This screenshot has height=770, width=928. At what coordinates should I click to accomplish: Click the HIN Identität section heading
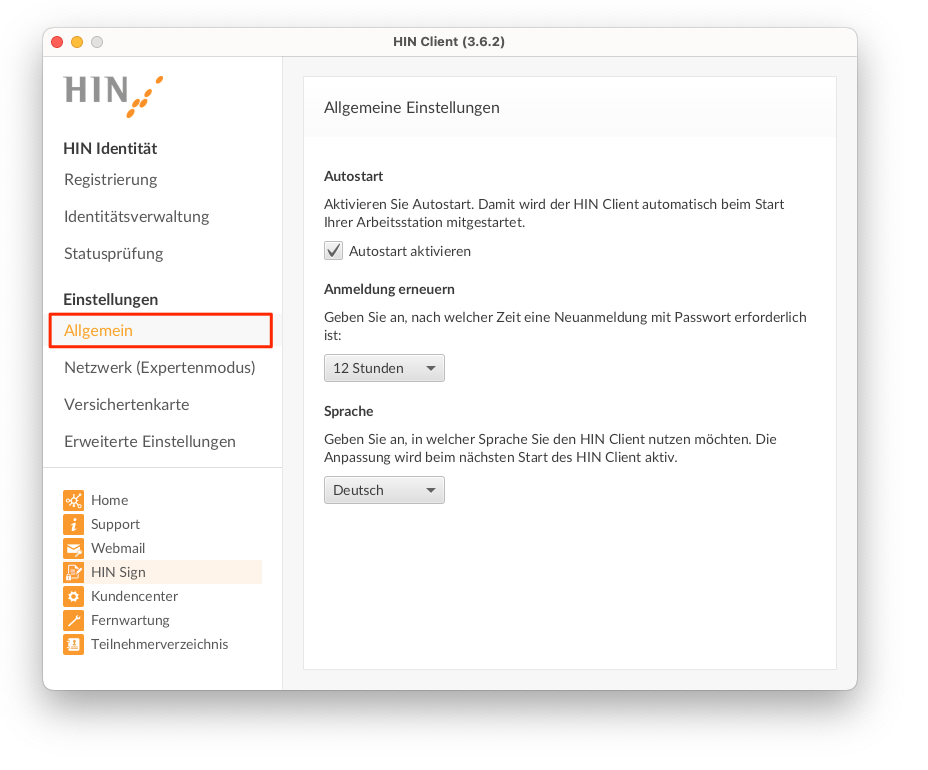(x=110, y=149)
